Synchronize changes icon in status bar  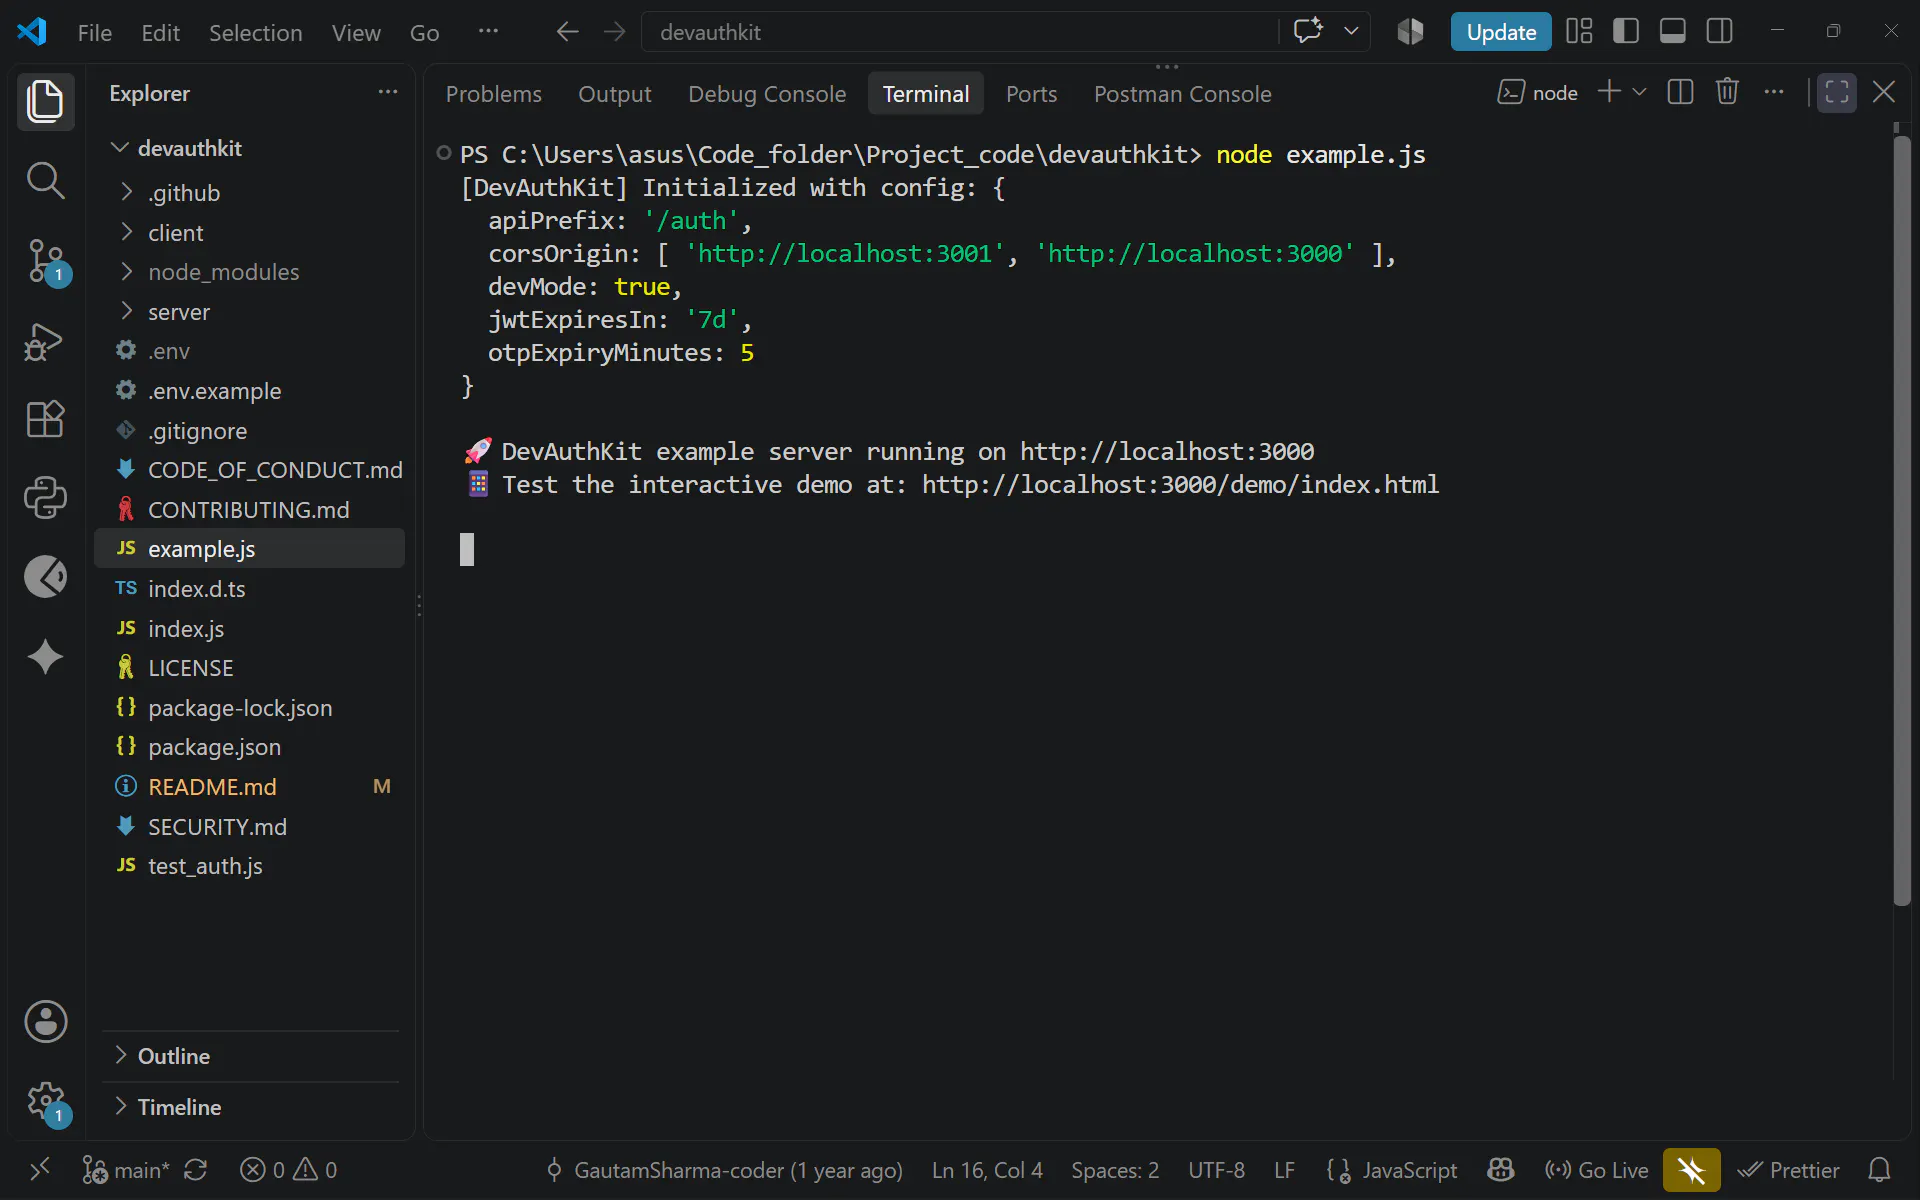tap(195, 1170)
